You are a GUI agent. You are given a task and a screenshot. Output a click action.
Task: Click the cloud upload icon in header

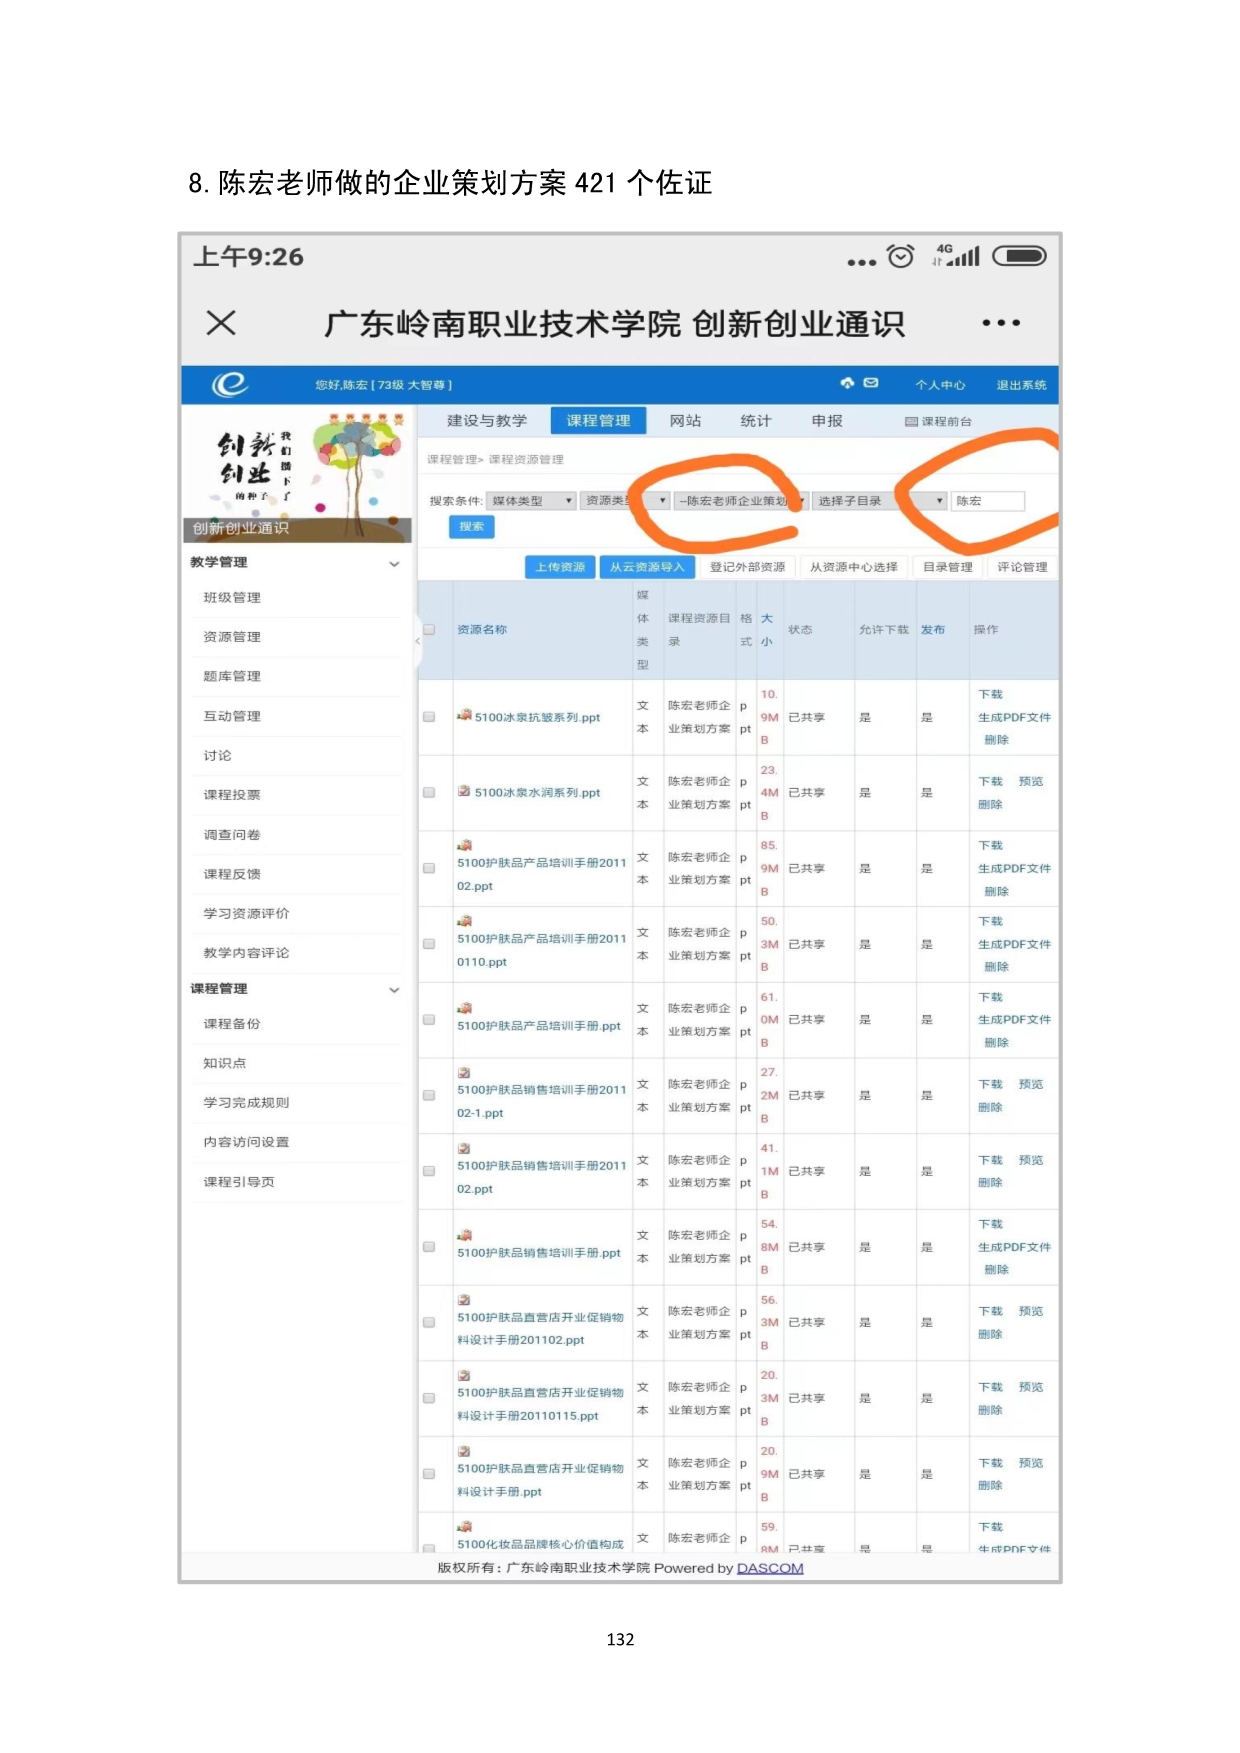click(847, 383)
